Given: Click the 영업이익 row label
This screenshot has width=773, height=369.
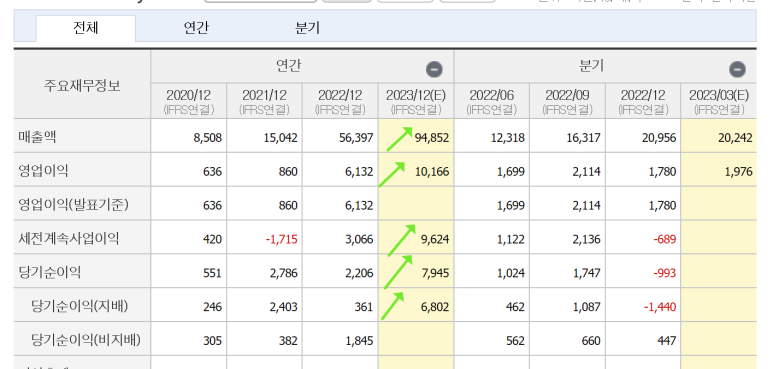Looking at the screenshot, I should (43, 171).
